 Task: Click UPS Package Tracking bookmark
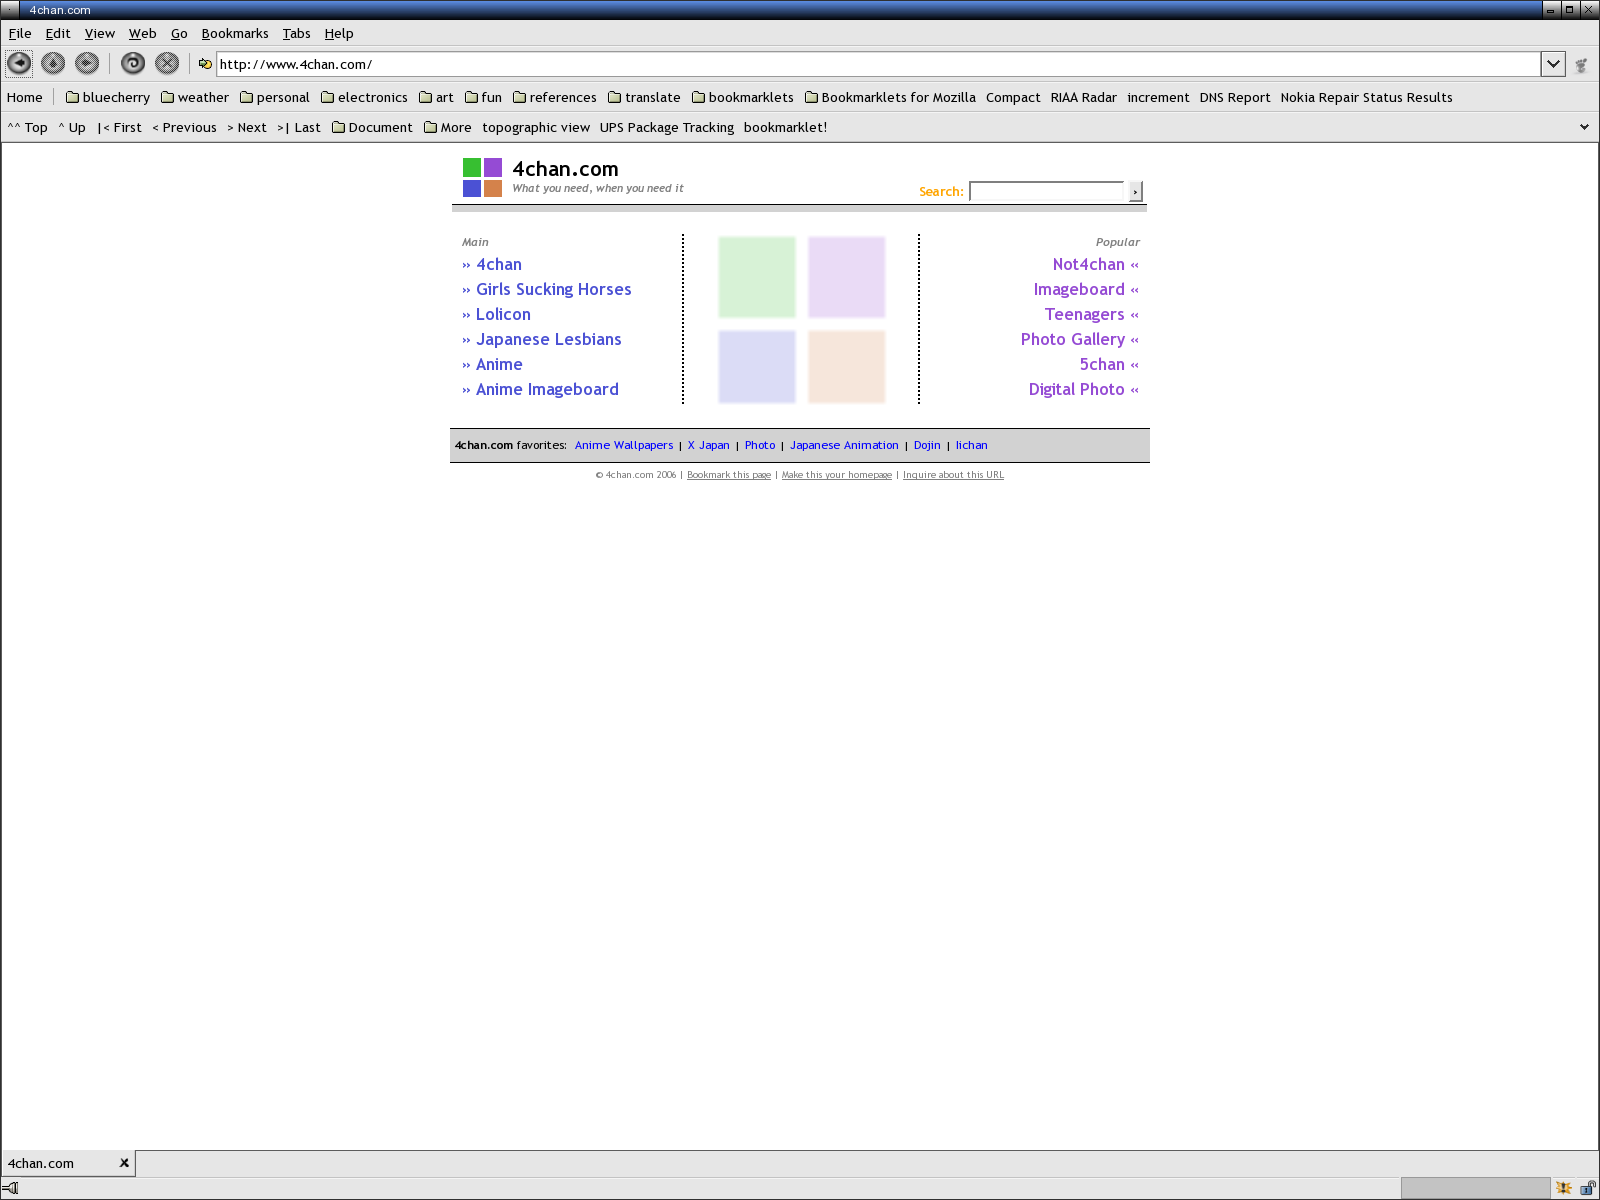click(666, 127)
